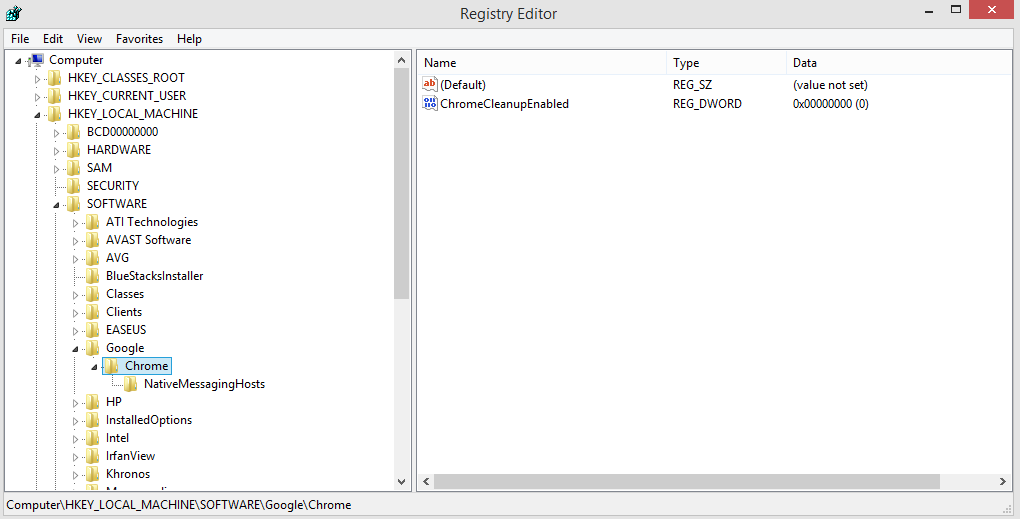
Task: Click the Google folder icon
Action: pos(92,348)
